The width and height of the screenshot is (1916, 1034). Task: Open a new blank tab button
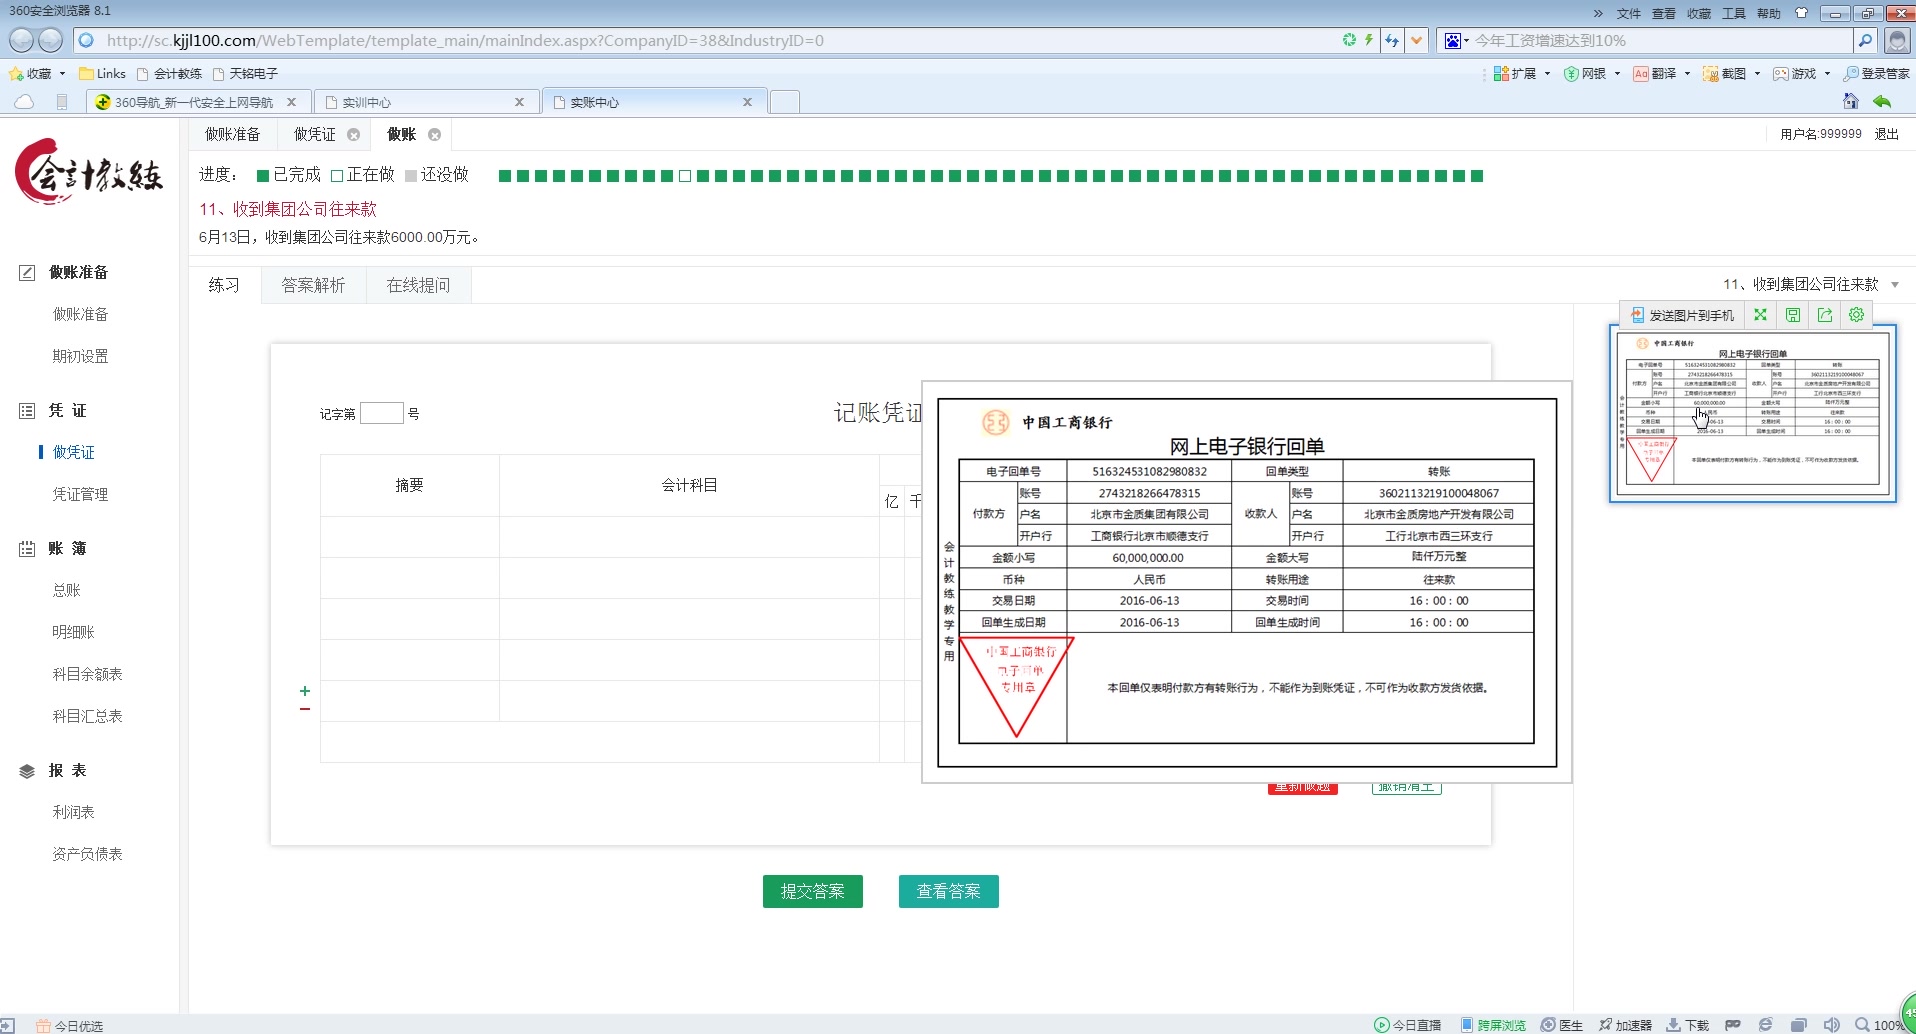click(785, 102)
